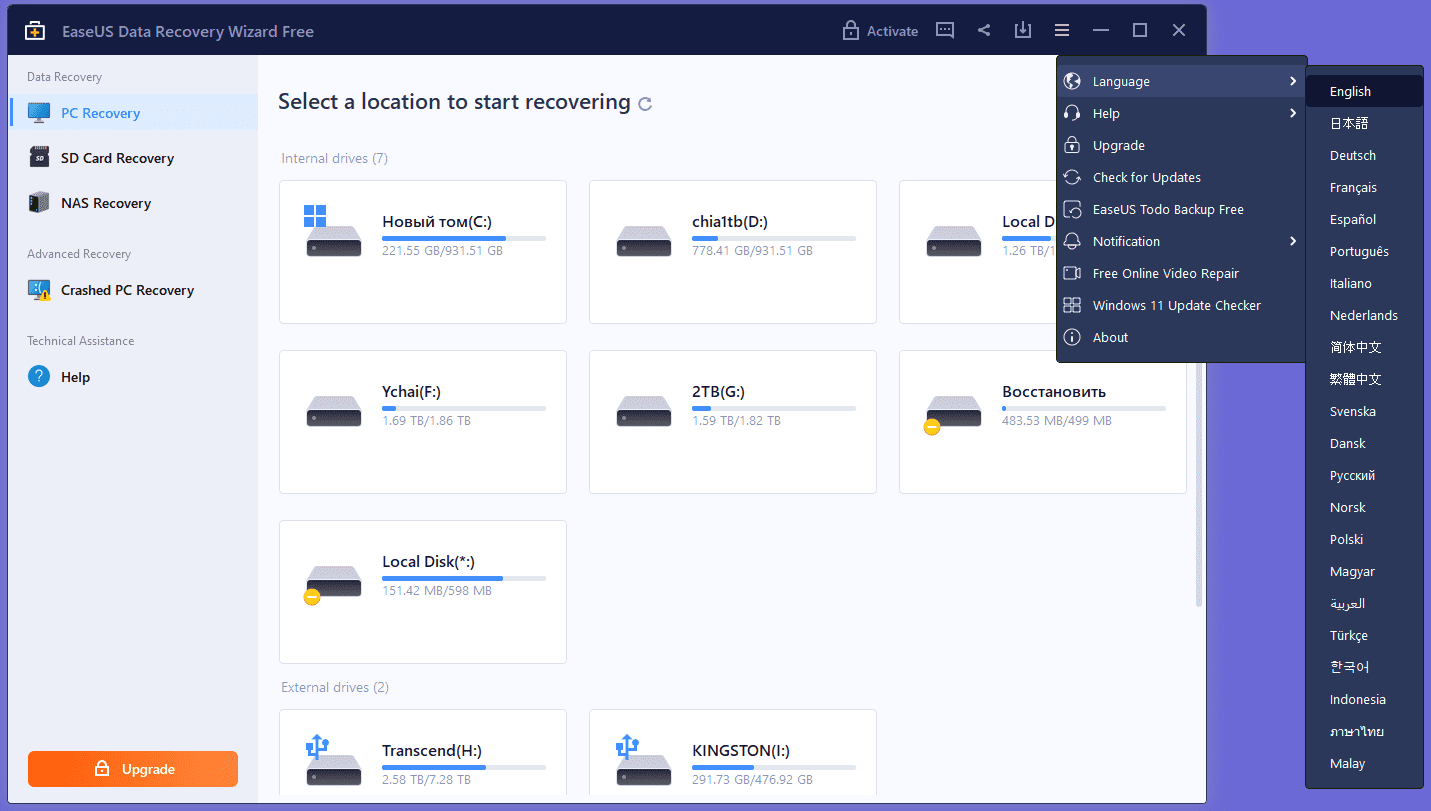This screenshot has width=1431, height=811.
Task: Click the usage bar of Transcend(H:)
Action: click(x=464, y=768)
